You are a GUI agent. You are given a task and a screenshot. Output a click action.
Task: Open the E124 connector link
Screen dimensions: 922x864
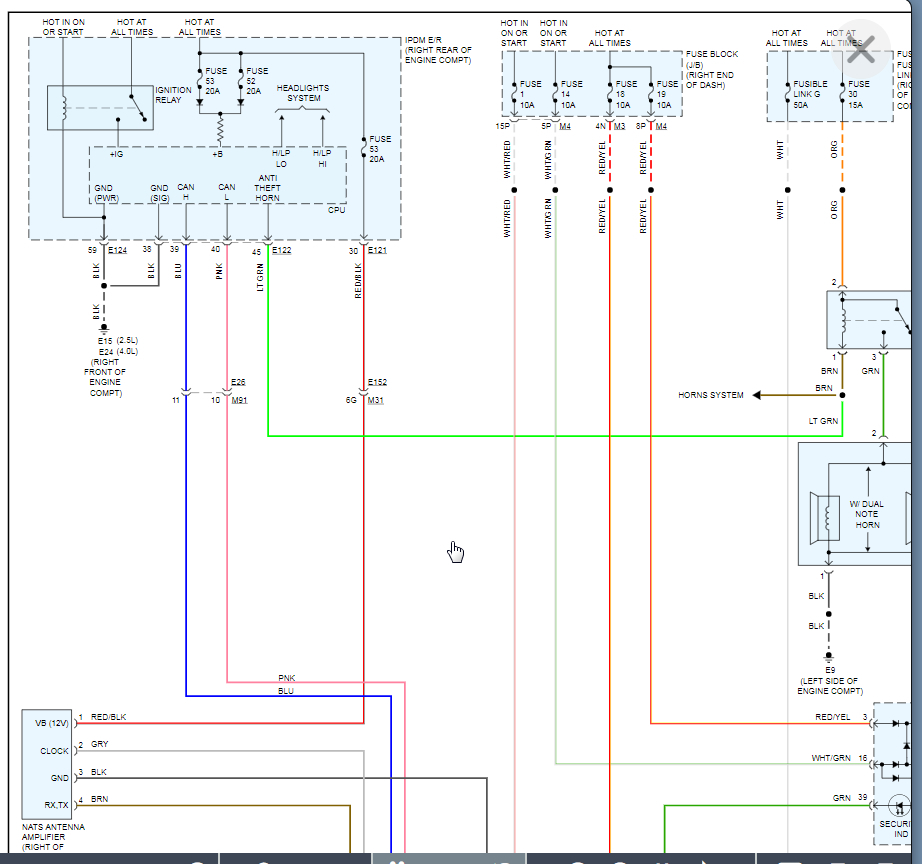(118, 250)
